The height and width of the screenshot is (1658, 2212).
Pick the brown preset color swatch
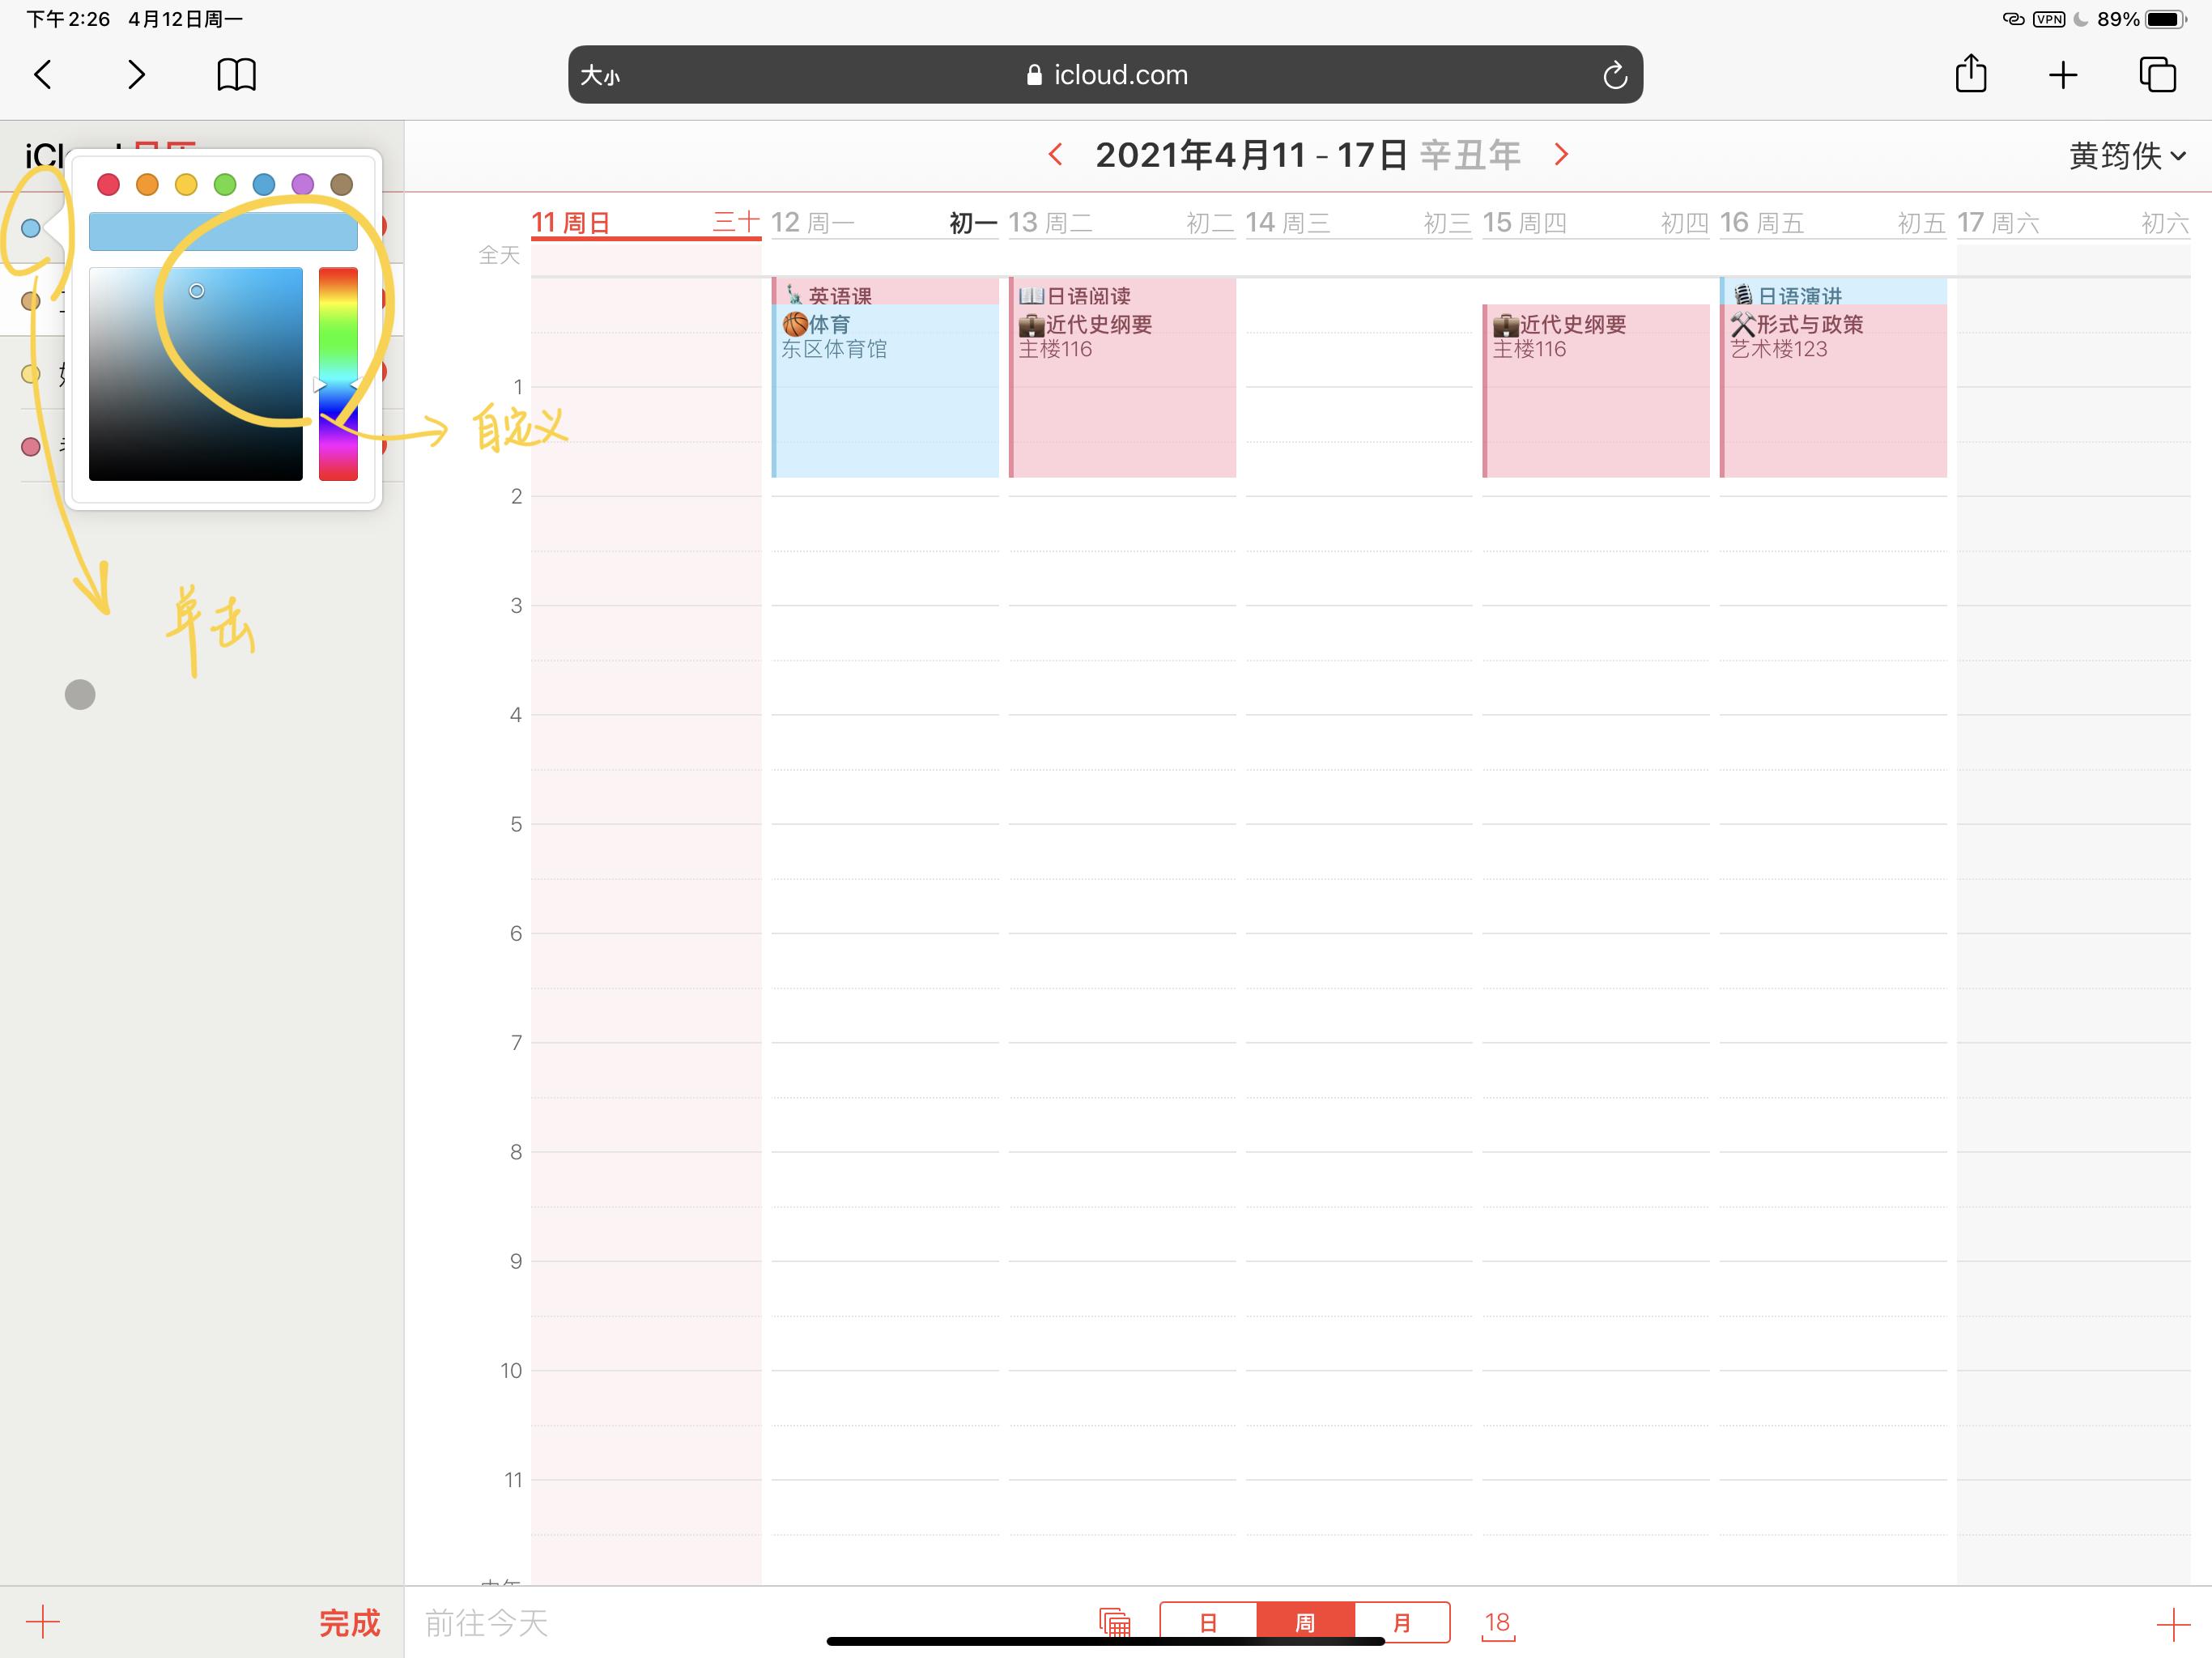pos(341,184)
